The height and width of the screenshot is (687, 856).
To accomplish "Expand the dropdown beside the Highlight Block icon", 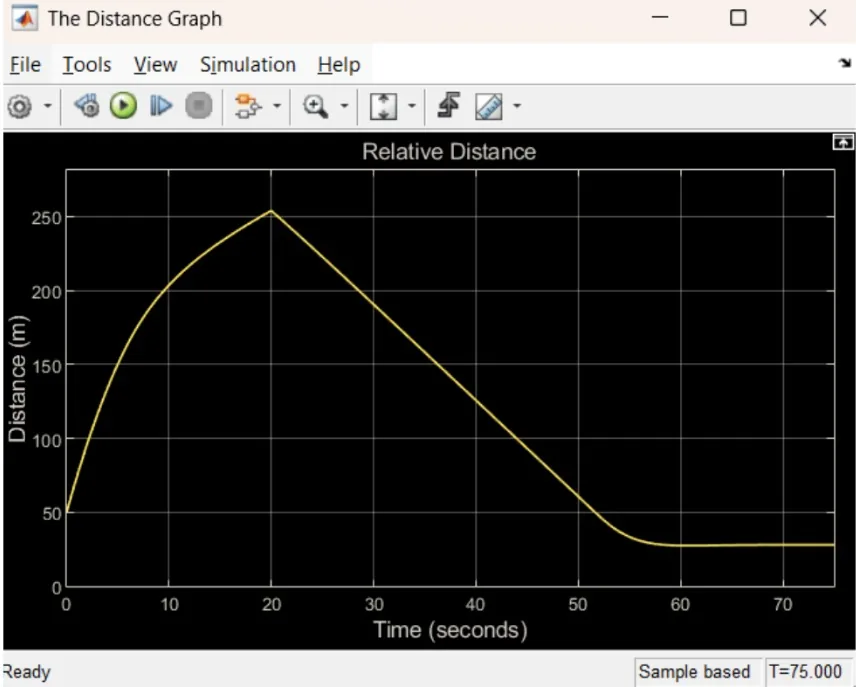I will 277,105.
